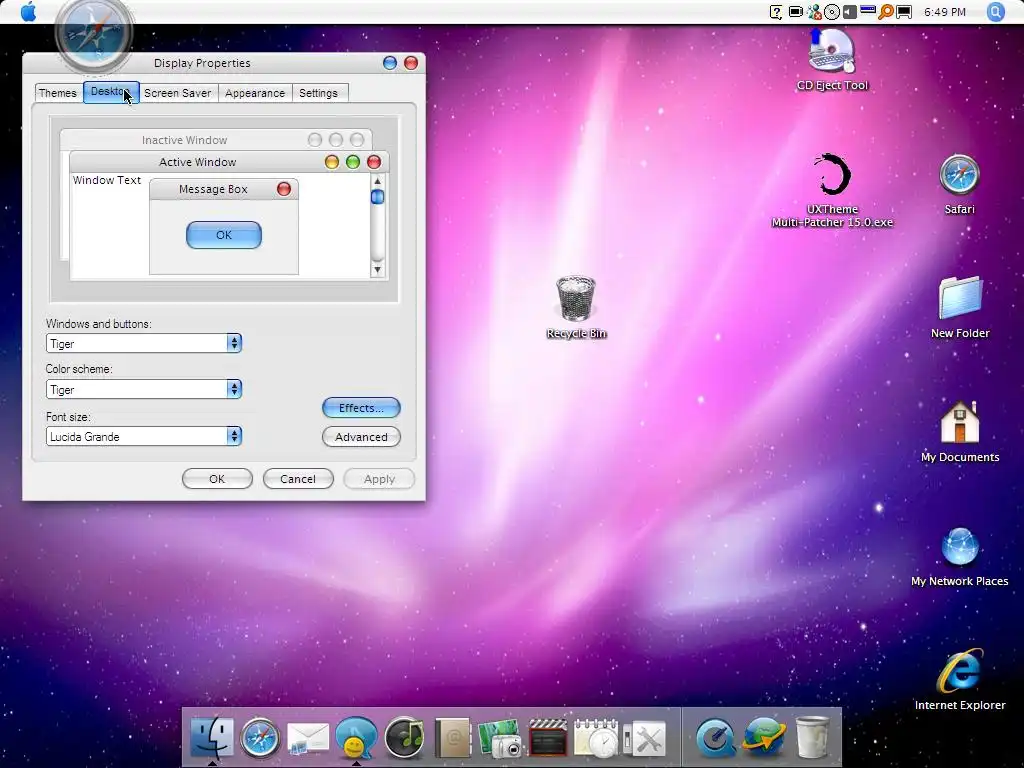Click the Spotlight search icon in menu bar
The height and width of the screenshot is (768, 1024).
coord(995,12)
